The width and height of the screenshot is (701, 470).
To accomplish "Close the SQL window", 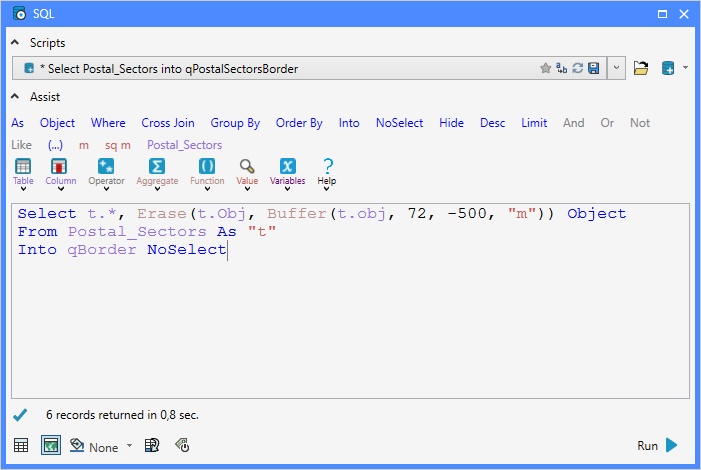I will (x=684, y=14).
